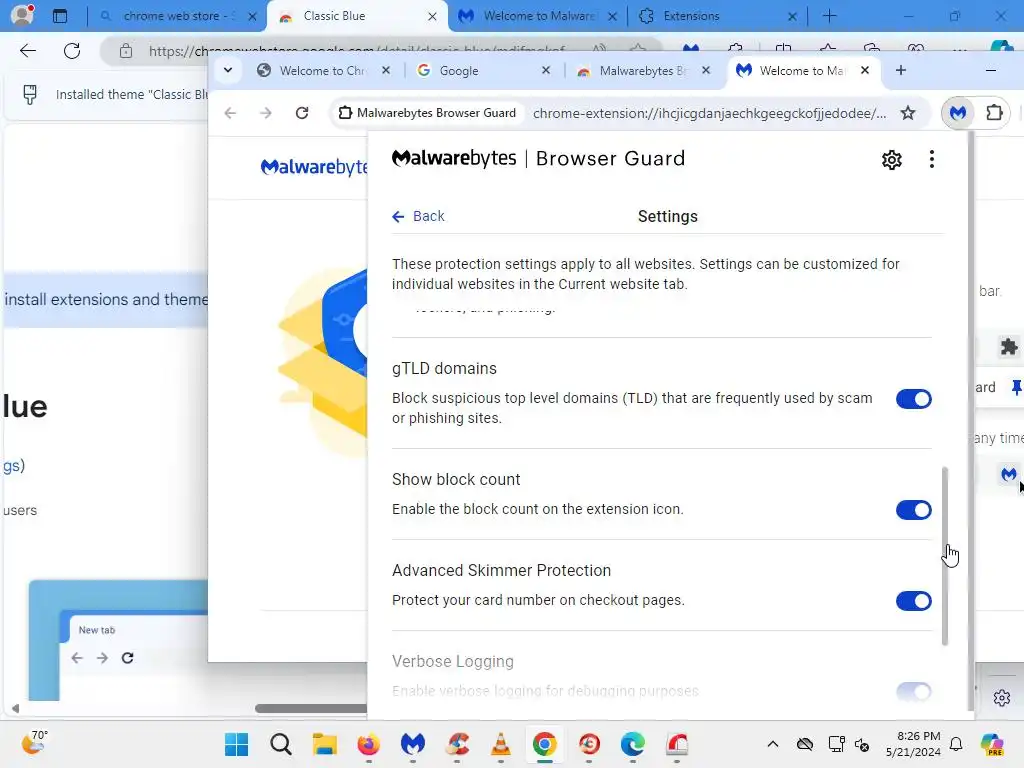Open the Chrome extensions puzzle icon
This screenshot has width=1024, height=768.
point(994,113)
